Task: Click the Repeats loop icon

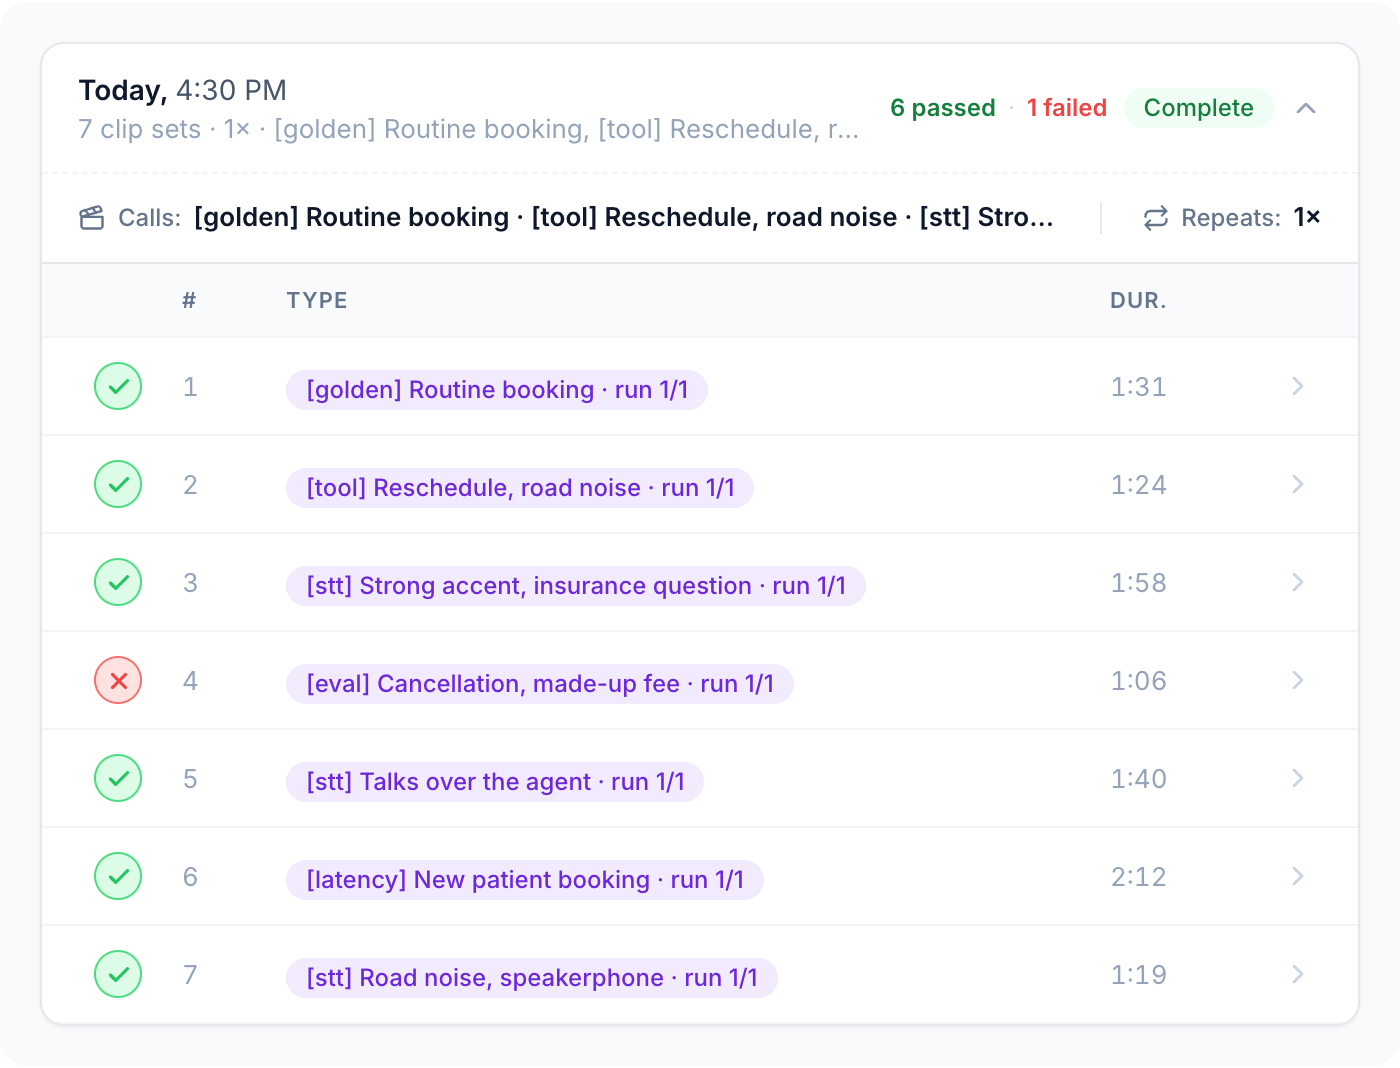Action: pyautogui.click(x=1156, y=218)
